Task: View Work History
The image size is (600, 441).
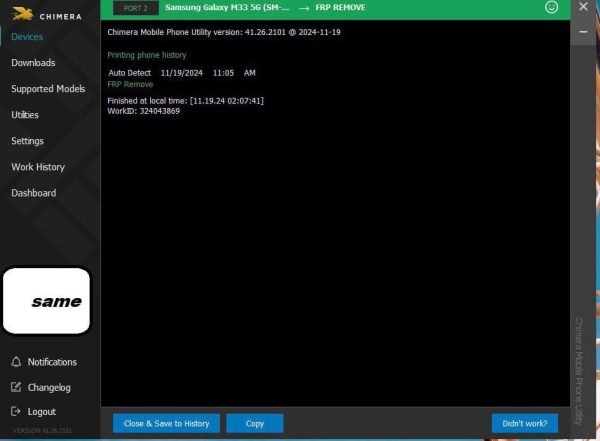Action: 38,167
